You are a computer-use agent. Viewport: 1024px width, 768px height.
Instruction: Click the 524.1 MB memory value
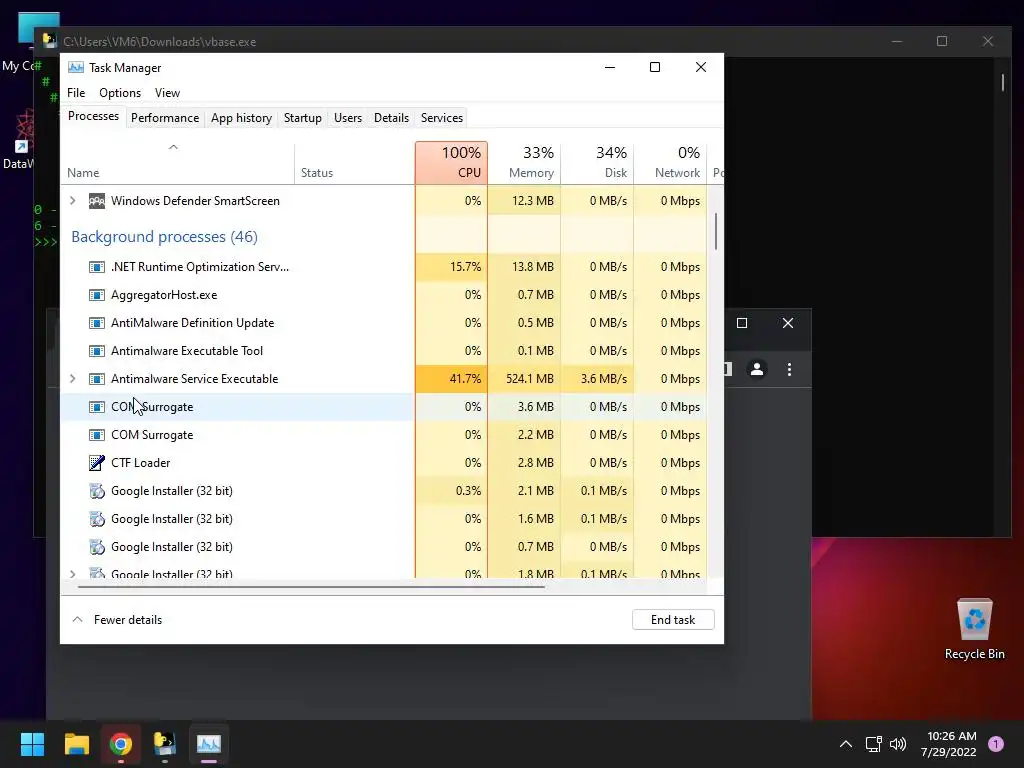(x=530, y=379)
